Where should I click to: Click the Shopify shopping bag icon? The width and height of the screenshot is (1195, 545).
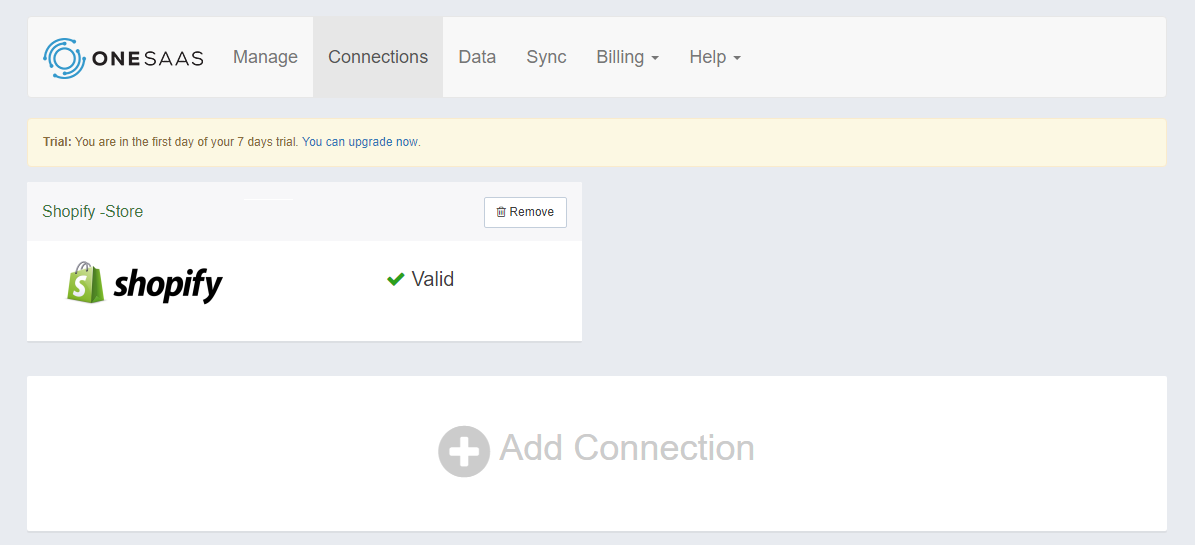85,283
